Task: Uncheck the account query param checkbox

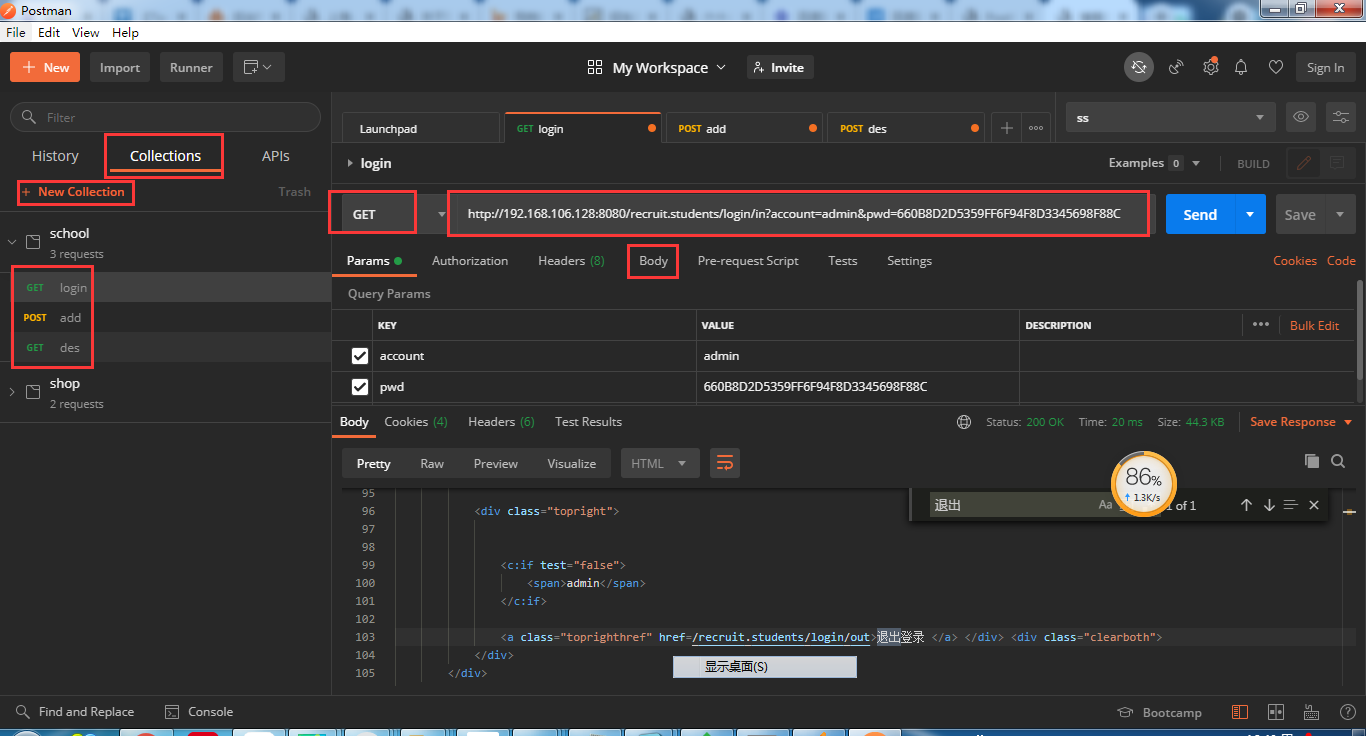Action: click(360, 356)
